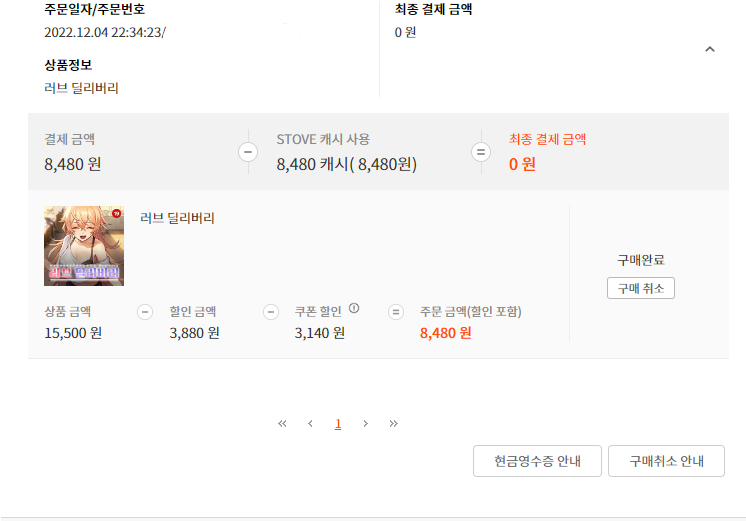Open the 구매취소 안내 button
The width and height of the screenshot is (746, 521).
[x=666, y=461]
